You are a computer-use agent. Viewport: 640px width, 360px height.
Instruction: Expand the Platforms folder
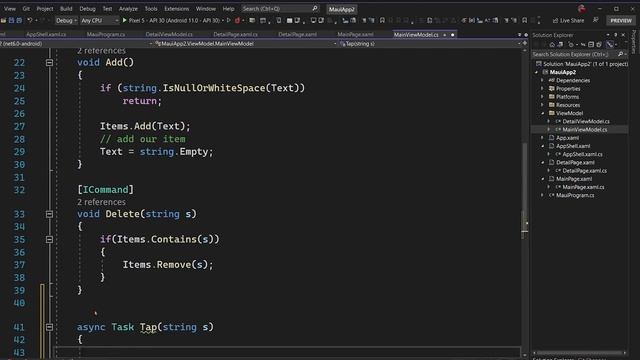point(542,97)
